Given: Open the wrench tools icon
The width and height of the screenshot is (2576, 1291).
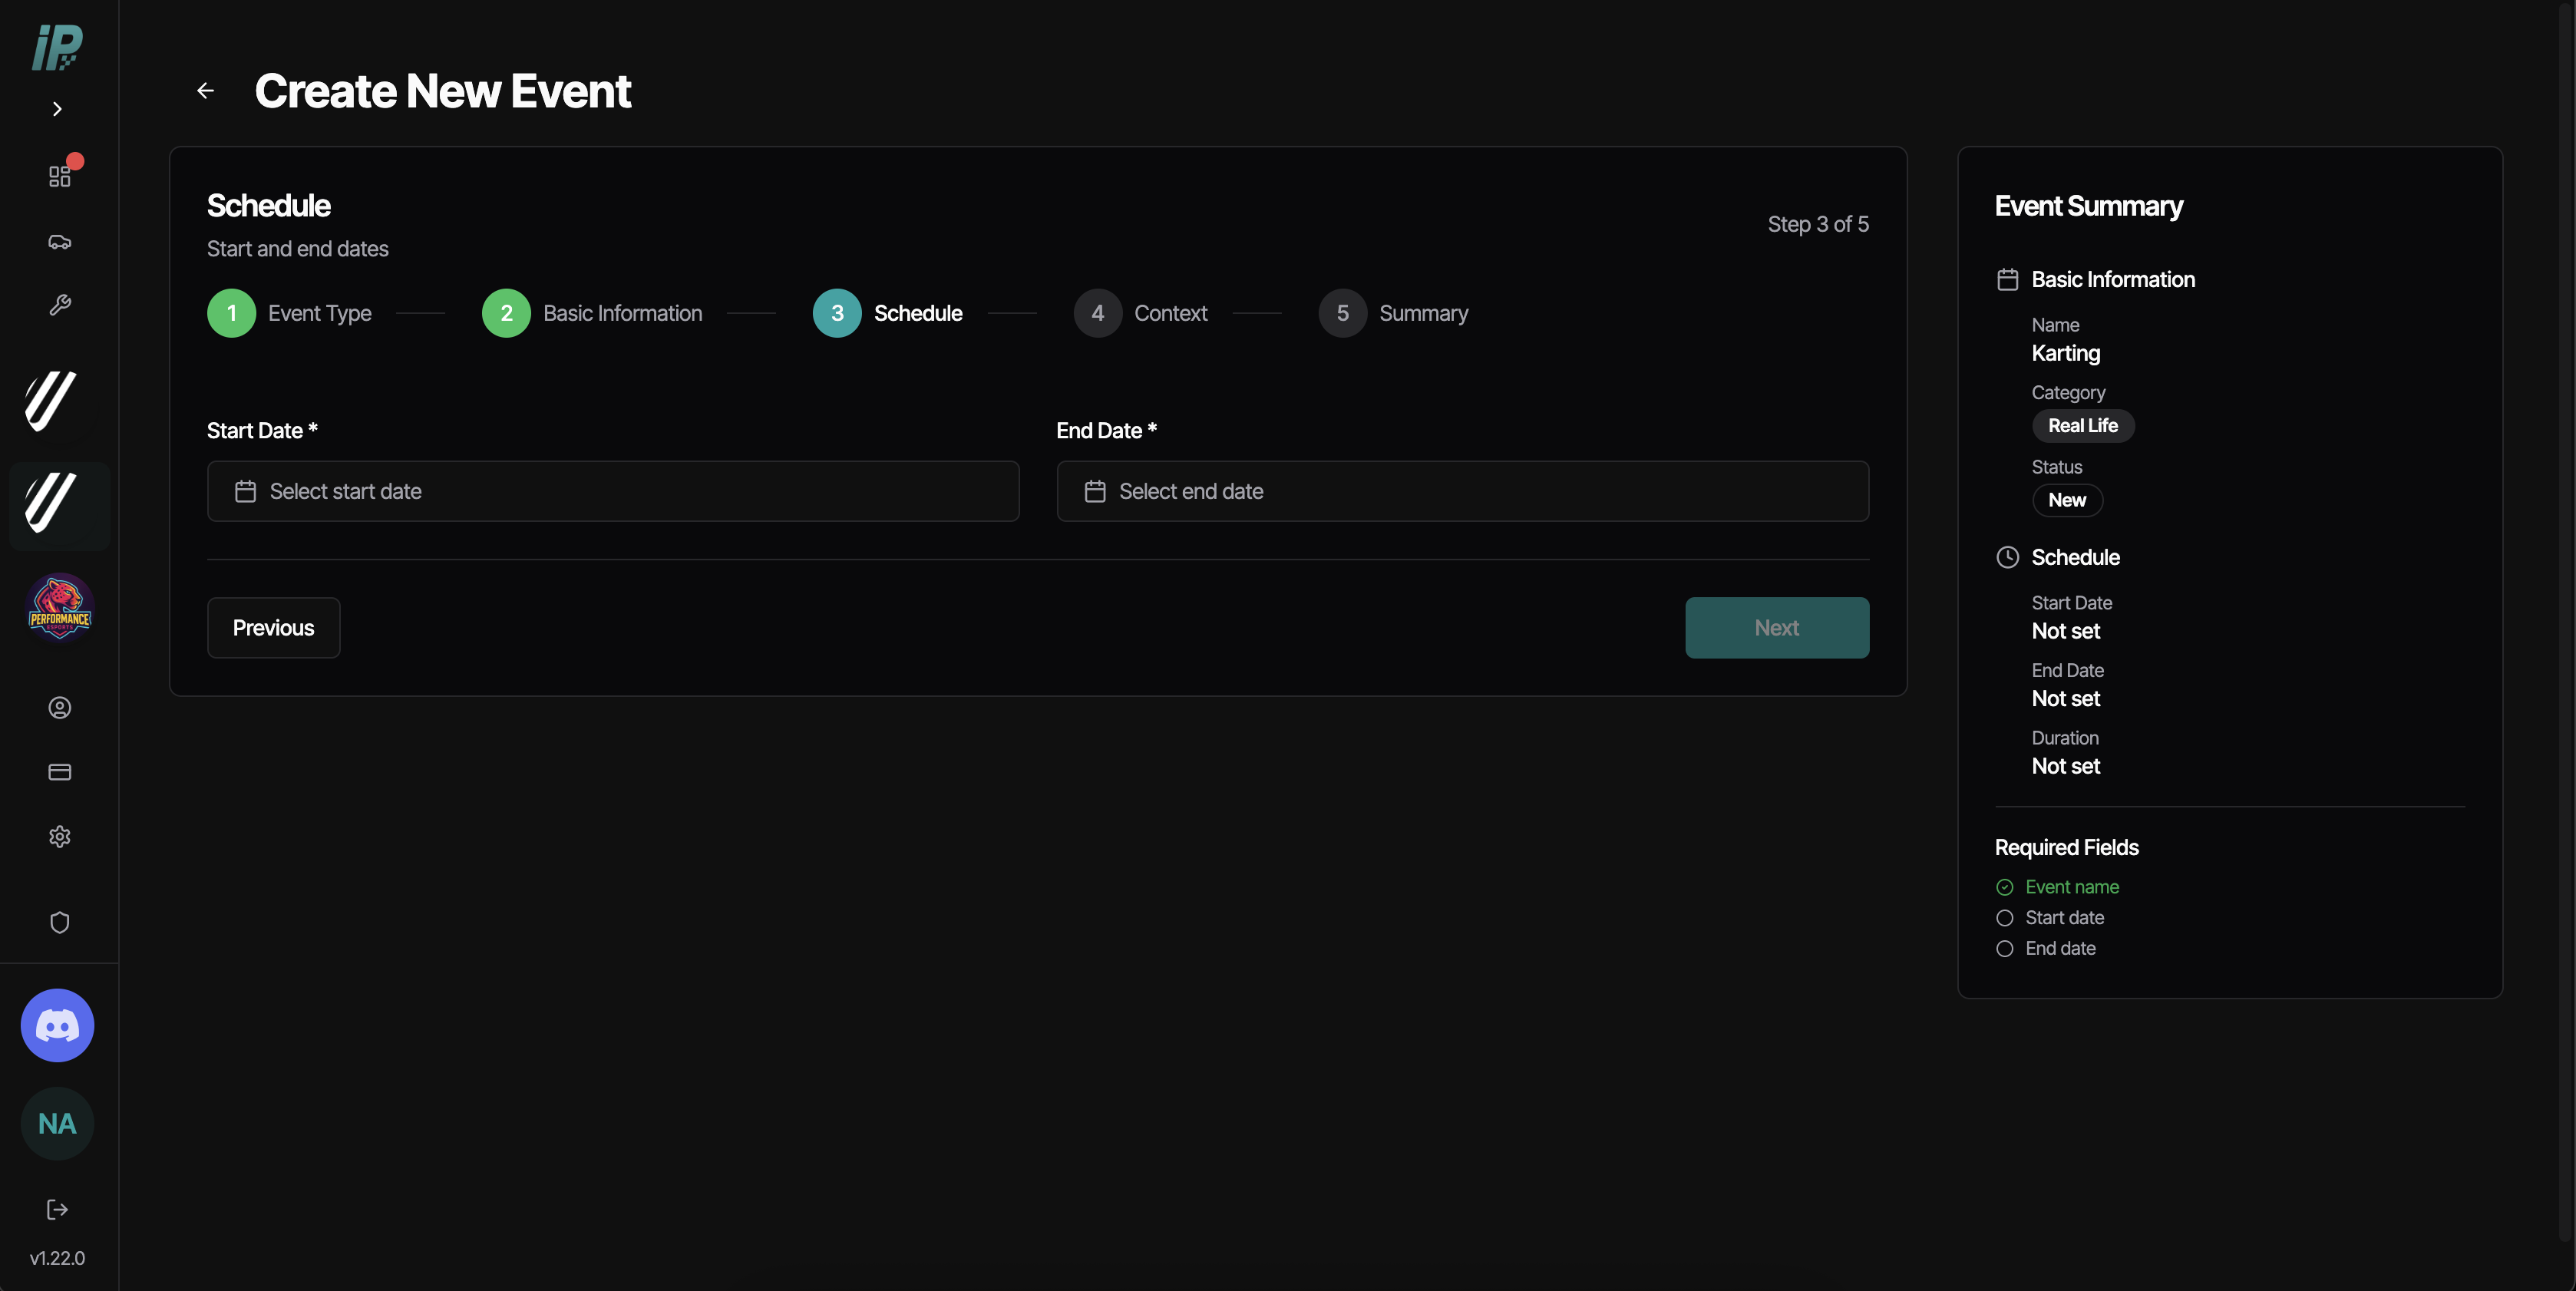Looking at the screenshot, I should (60, 305).
